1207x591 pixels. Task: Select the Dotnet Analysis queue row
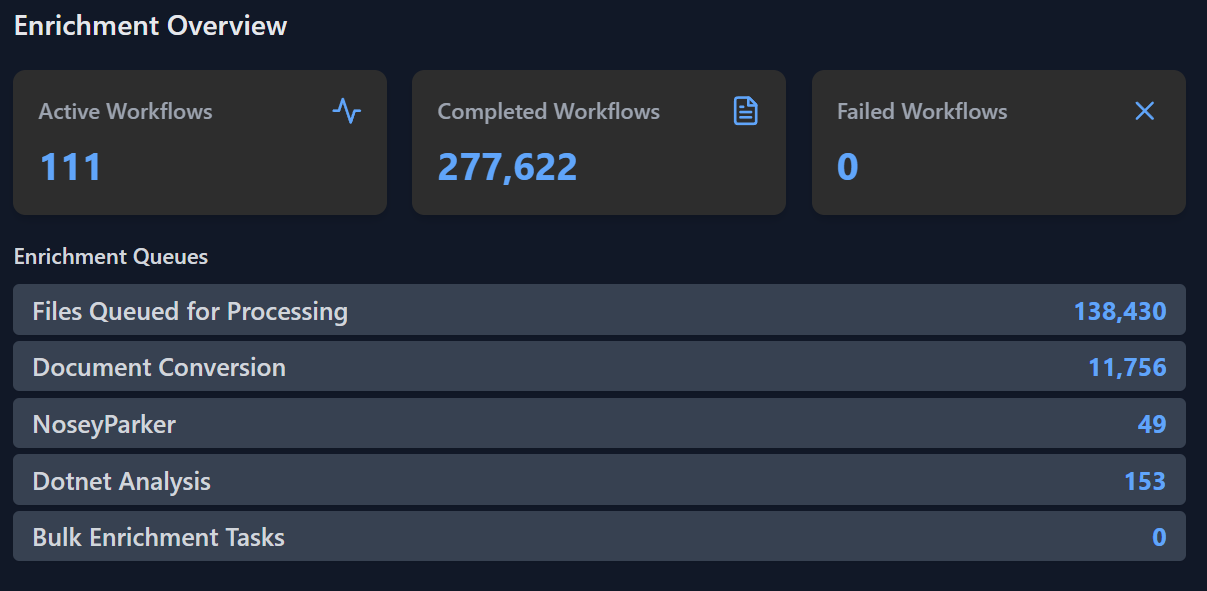pos(121,482)
